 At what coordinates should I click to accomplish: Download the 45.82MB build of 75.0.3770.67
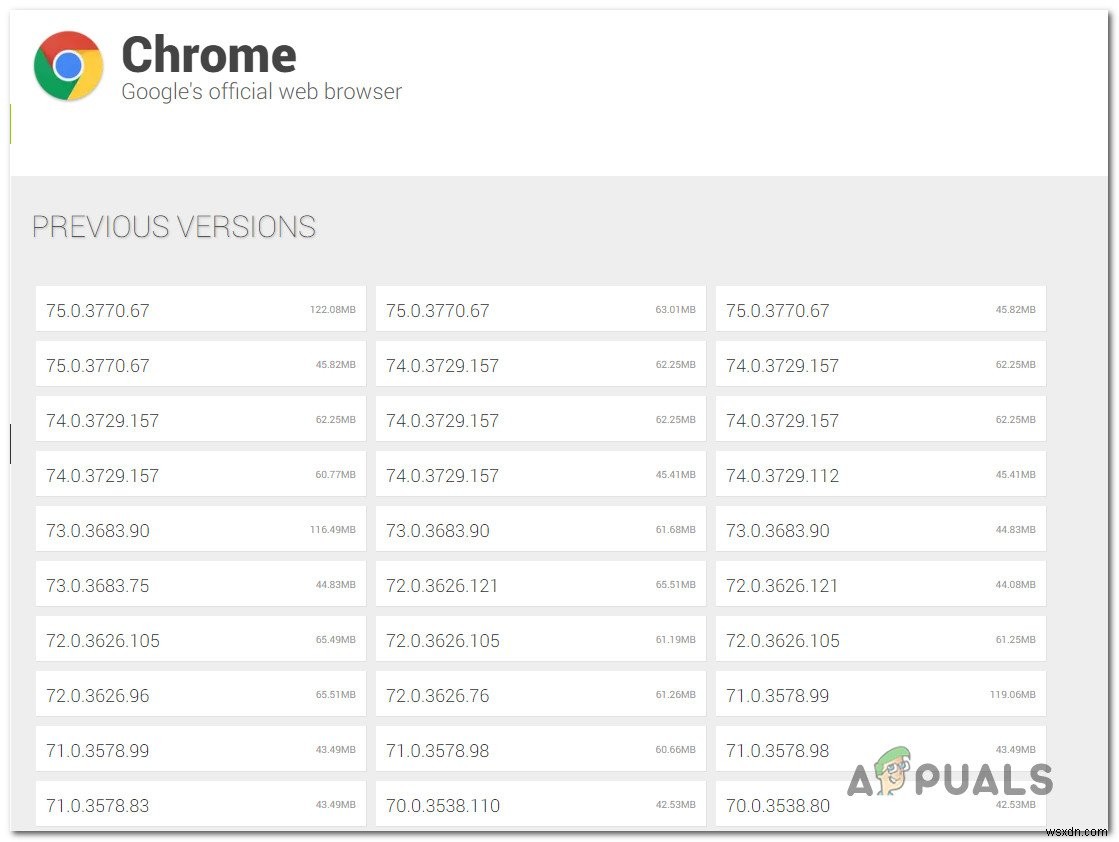click(x=880, y=309)
